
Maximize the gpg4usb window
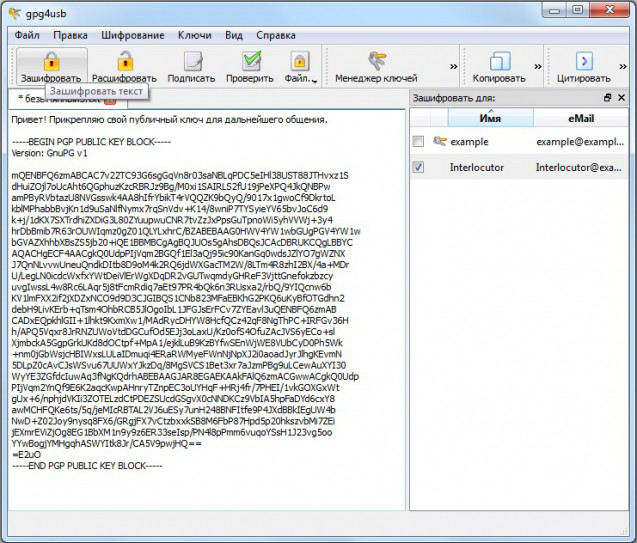[577, 11]
